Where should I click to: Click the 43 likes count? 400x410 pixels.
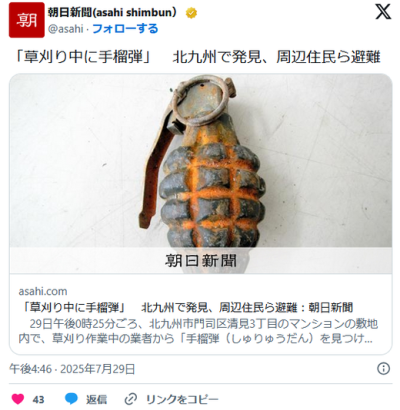tap(38, 399)
